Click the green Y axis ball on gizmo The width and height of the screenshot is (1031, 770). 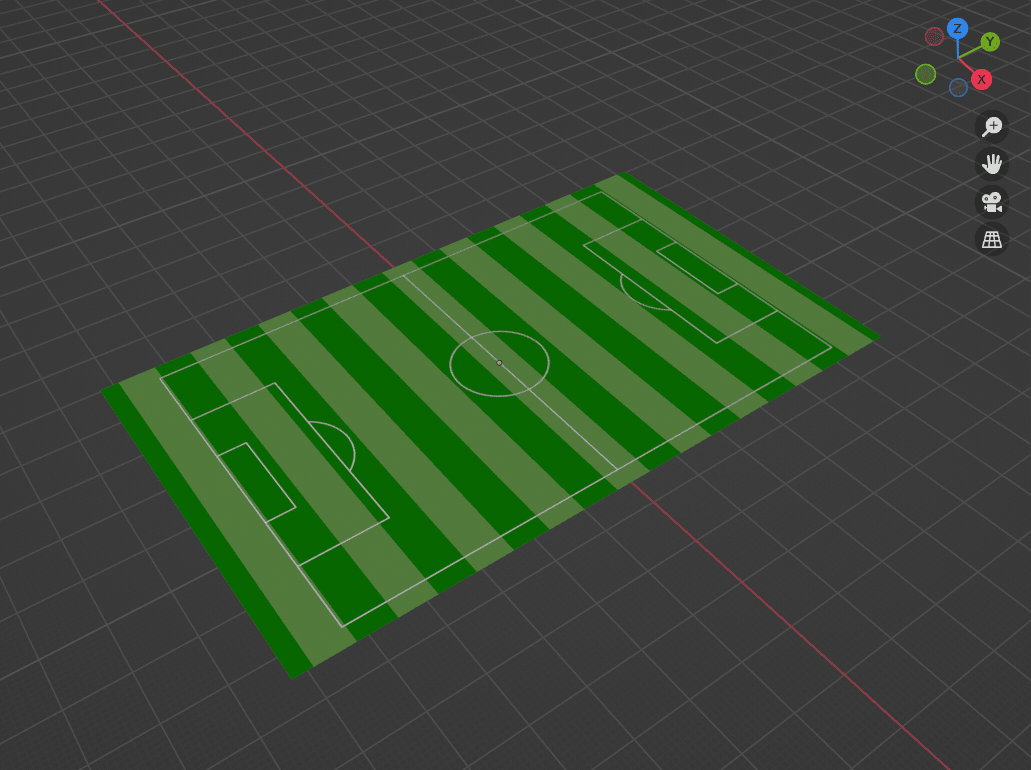[x=989, y=42]
